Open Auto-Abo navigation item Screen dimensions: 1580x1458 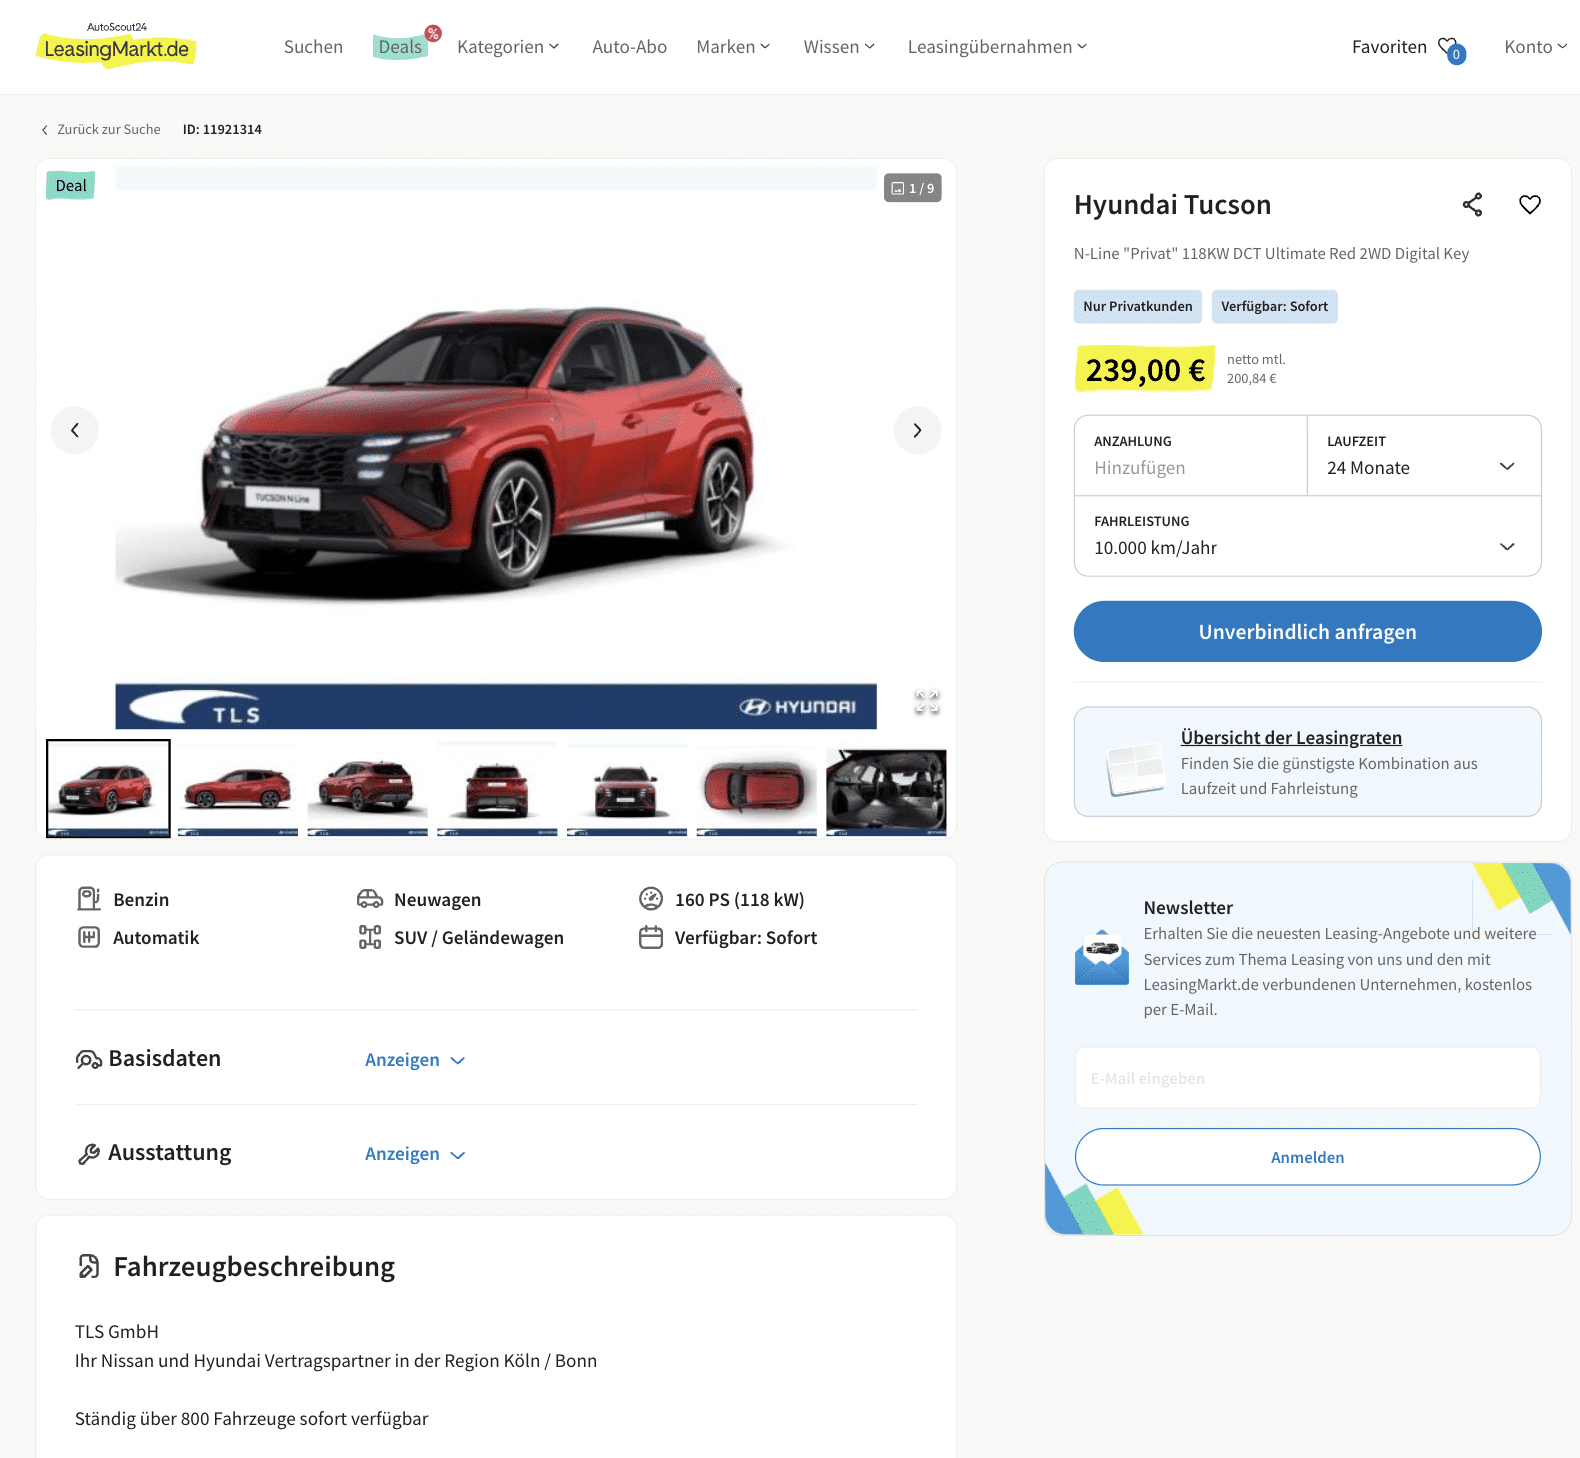click(x=629, y=47)
